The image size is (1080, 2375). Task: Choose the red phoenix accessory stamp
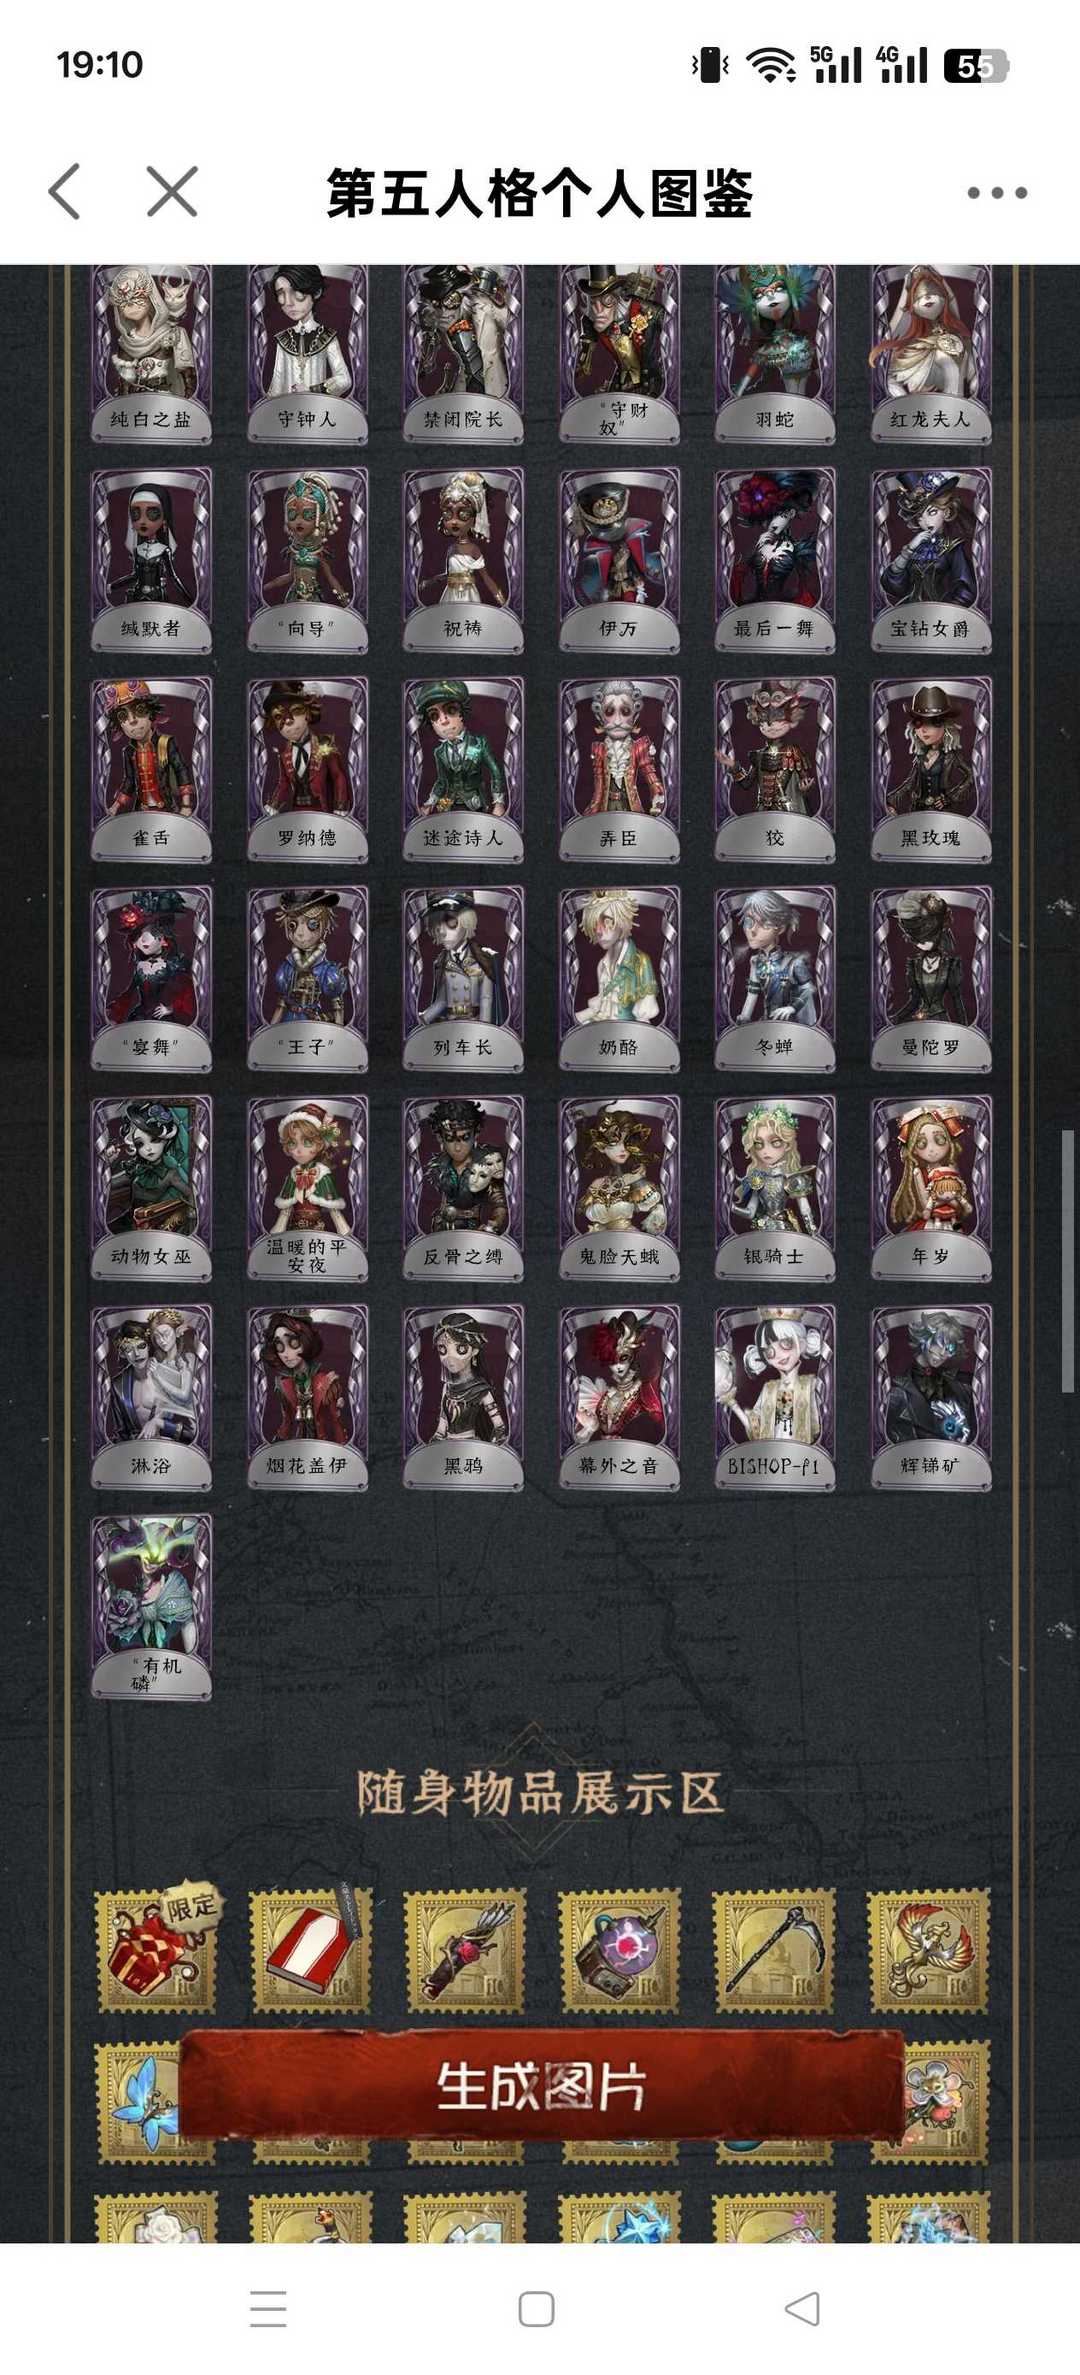929,1950
